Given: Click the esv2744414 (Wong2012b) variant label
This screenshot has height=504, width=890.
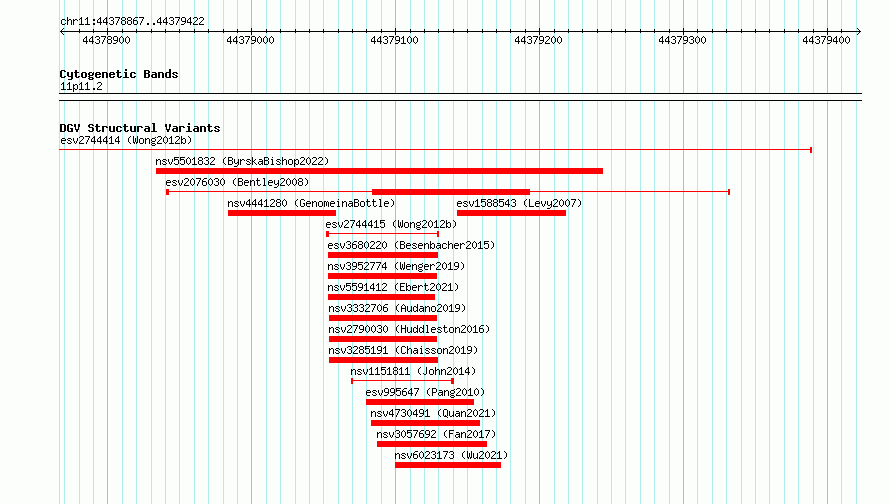Looking at the screenshot, I should pyautogui.click(x=126, y=140).
